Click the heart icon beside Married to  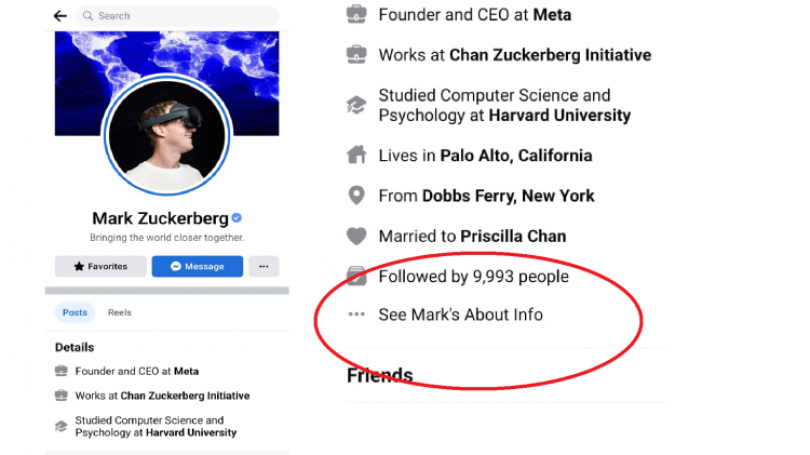[356, 237]
